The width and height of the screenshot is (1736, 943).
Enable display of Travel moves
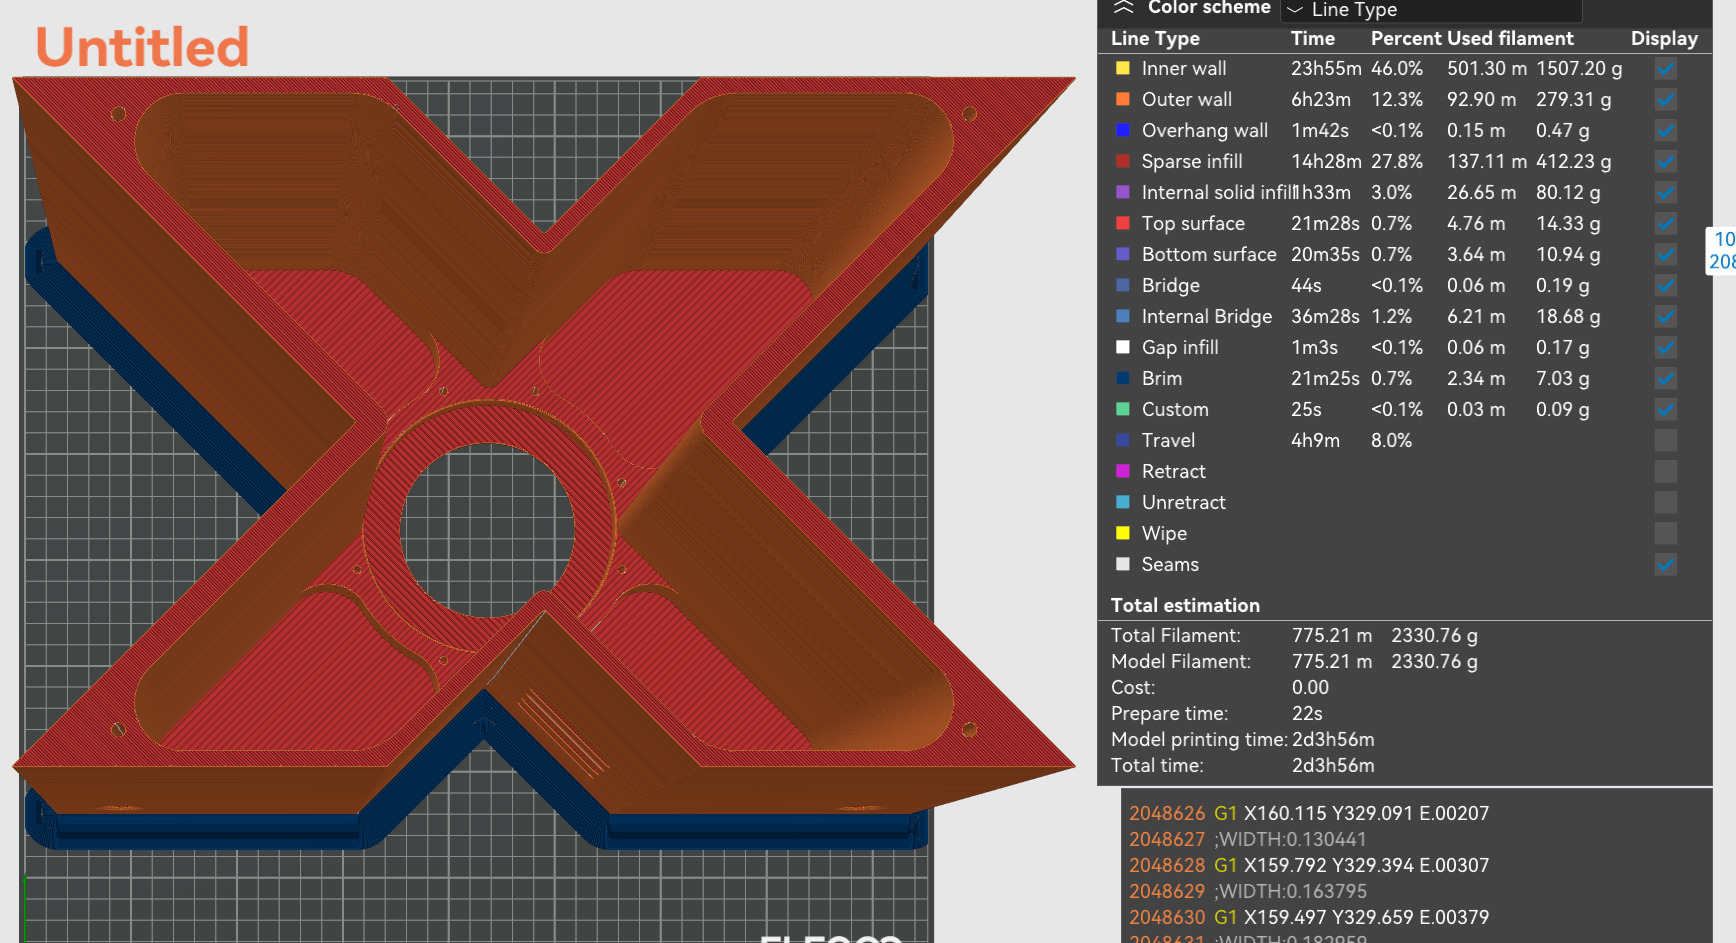coord(1665,441)
